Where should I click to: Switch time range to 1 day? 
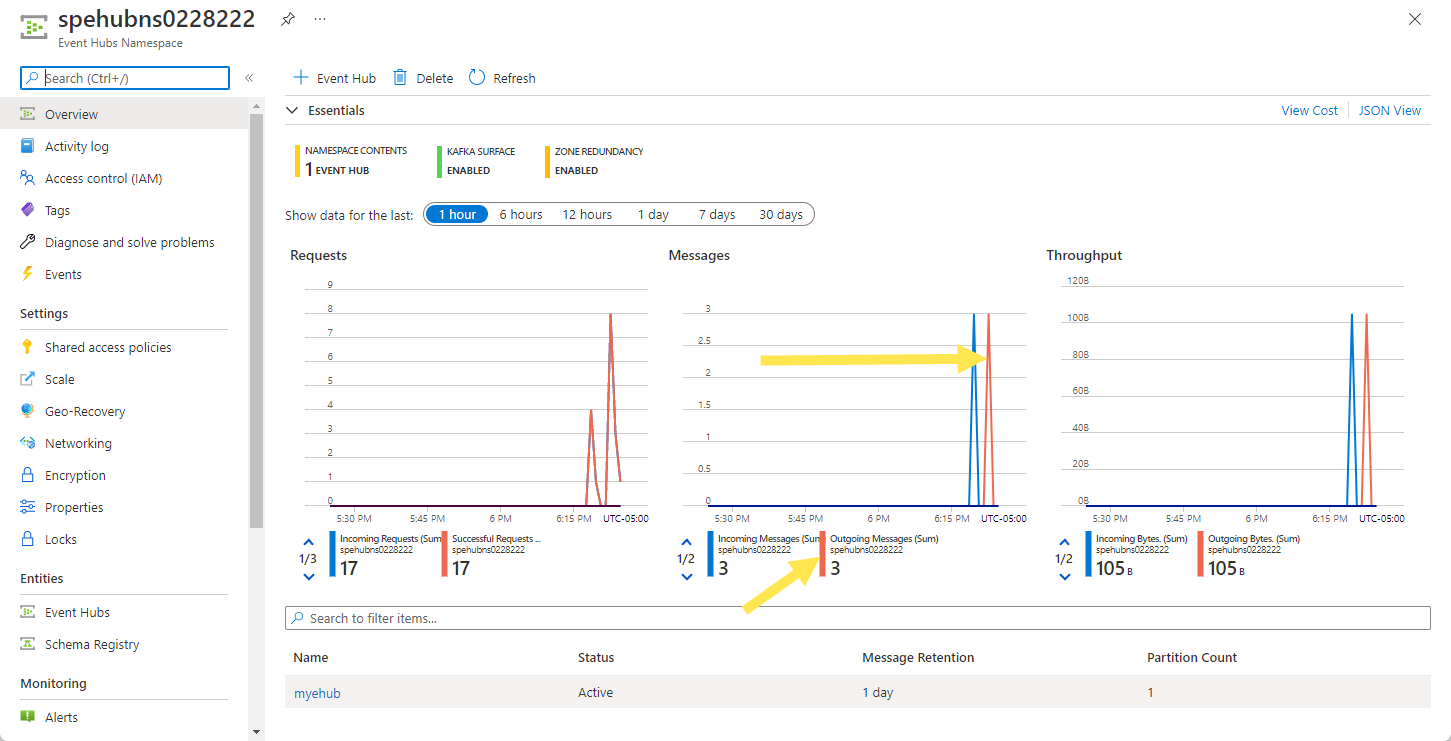[x=653, y=214]
